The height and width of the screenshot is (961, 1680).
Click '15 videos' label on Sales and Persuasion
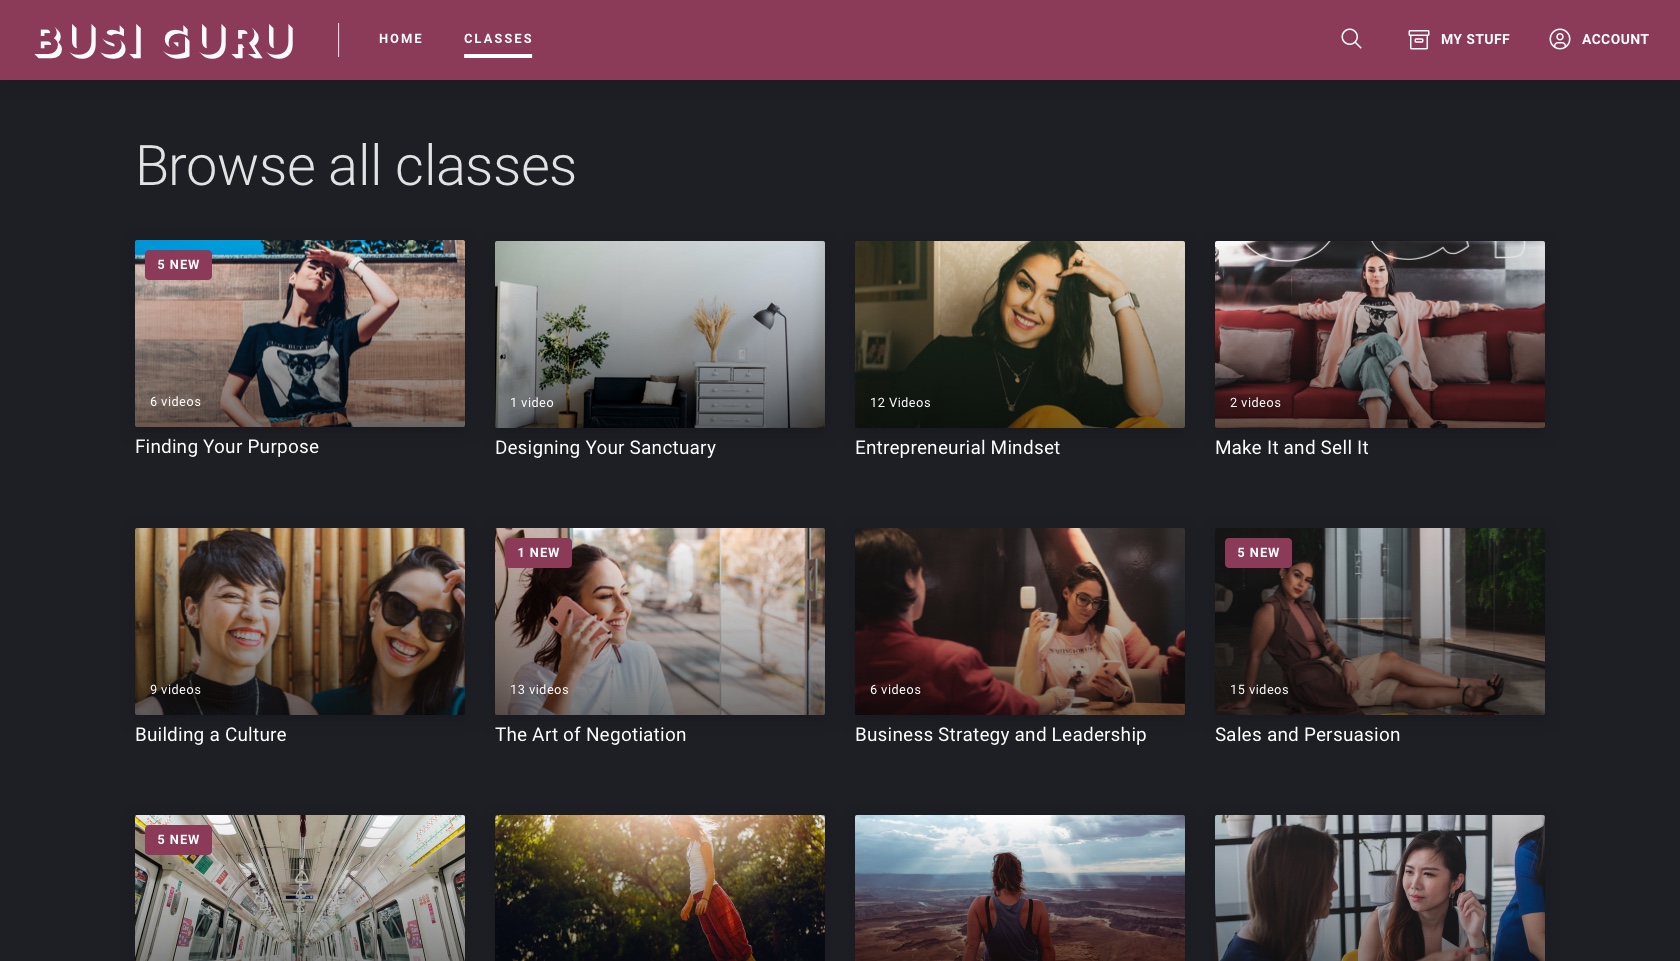(1259, 690)
